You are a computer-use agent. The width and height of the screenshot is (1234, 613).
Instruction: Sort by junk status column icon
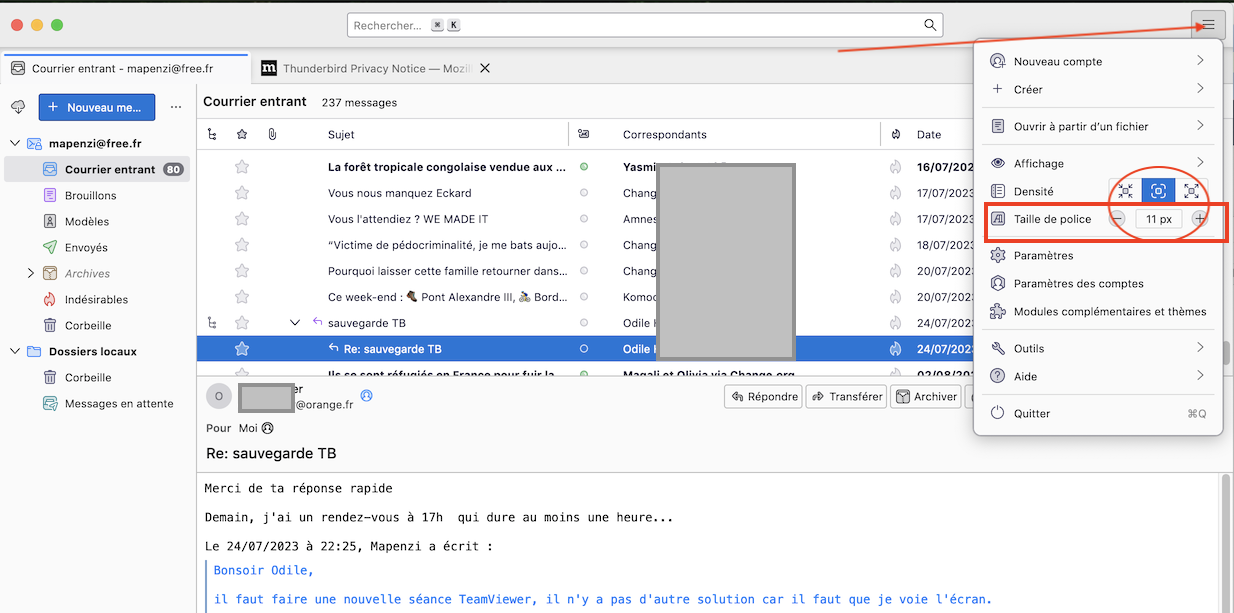click(x=896, y=134)
